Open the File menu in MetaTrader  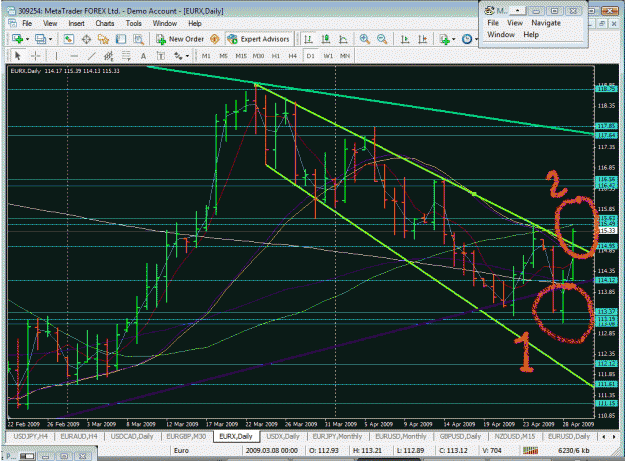pyautogui.click(x=27, y=24)
